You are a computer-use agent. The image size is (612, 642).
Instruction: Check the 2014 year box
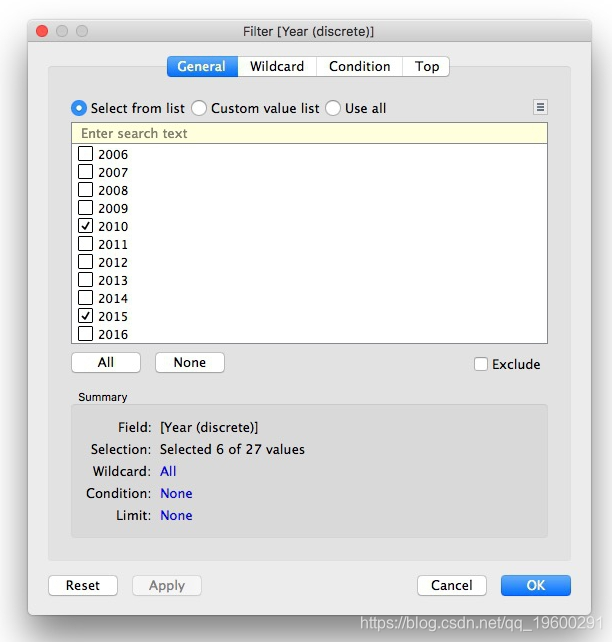click(x=85, y=298)
